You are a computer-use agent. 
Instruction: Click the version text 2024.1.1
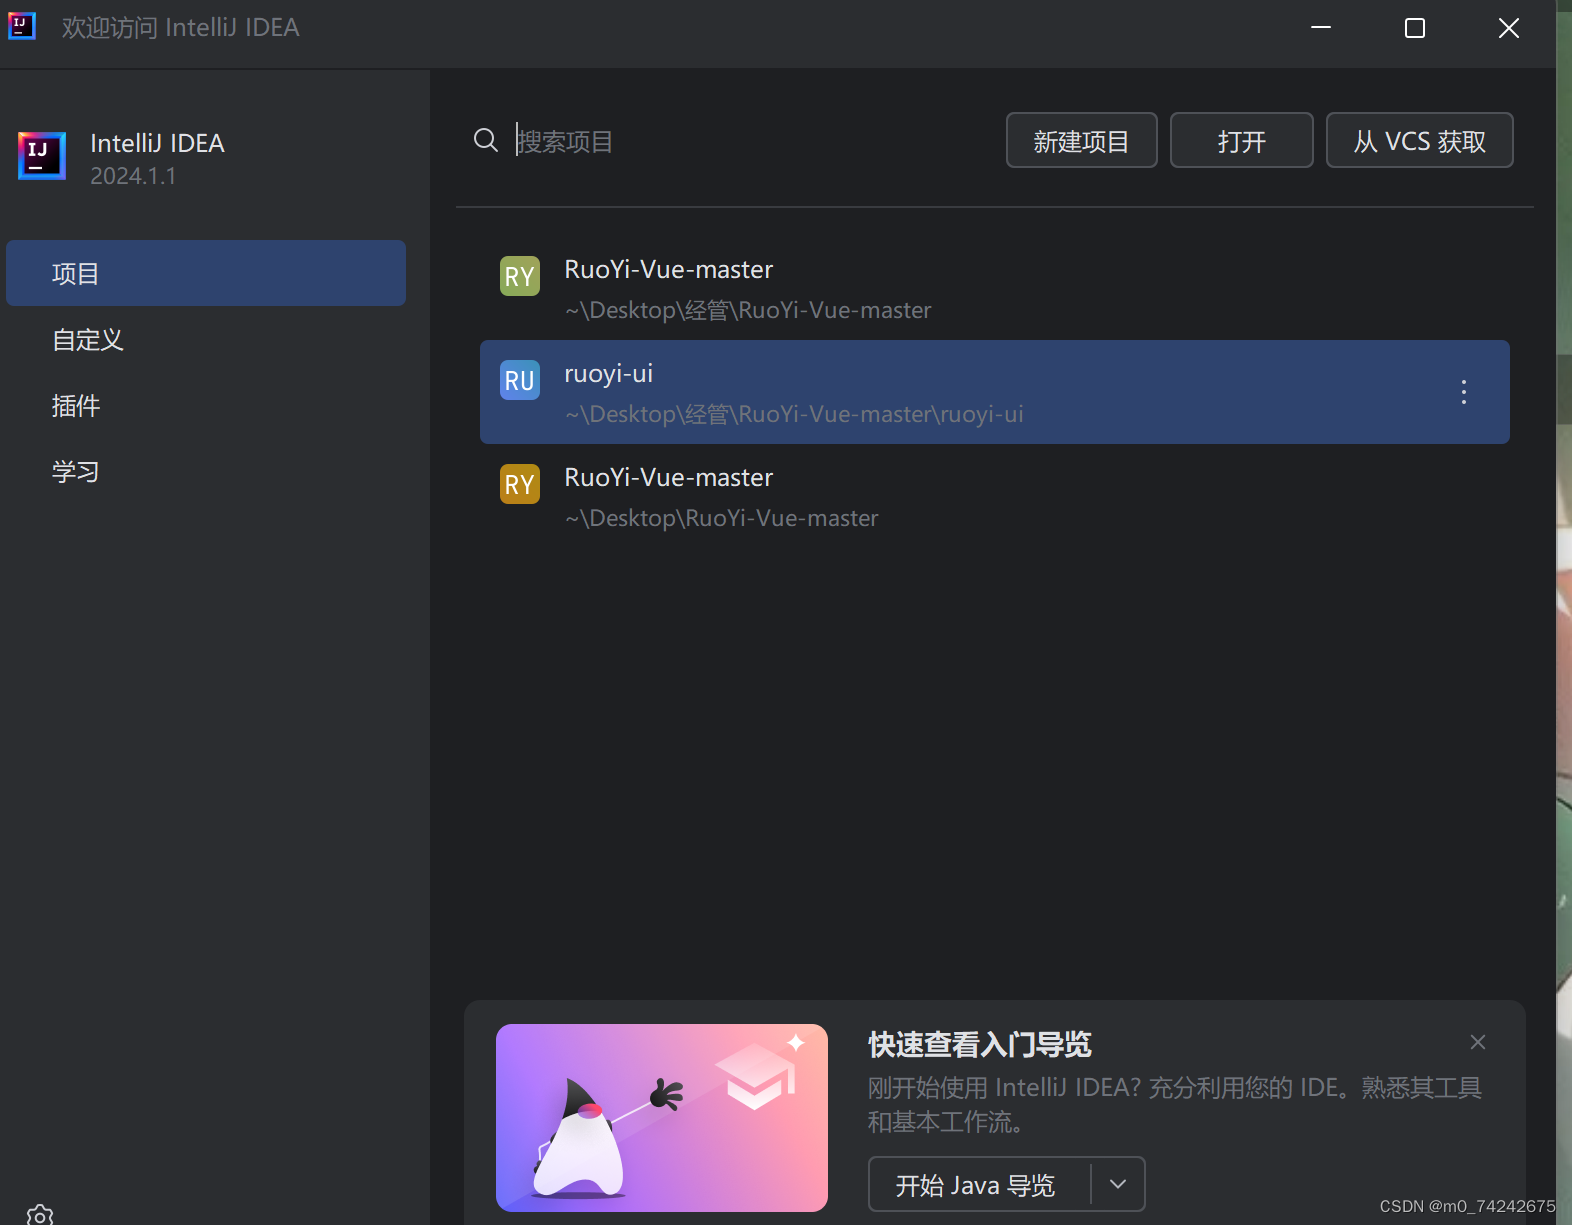coord(133,176)
